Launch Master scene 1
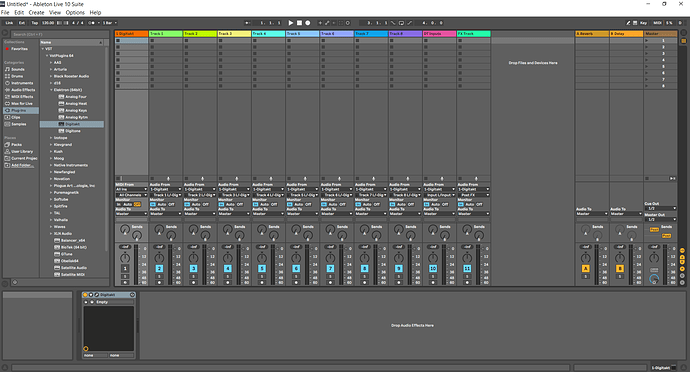The height and width of the screenshot is (372, 690). [647, 41]
